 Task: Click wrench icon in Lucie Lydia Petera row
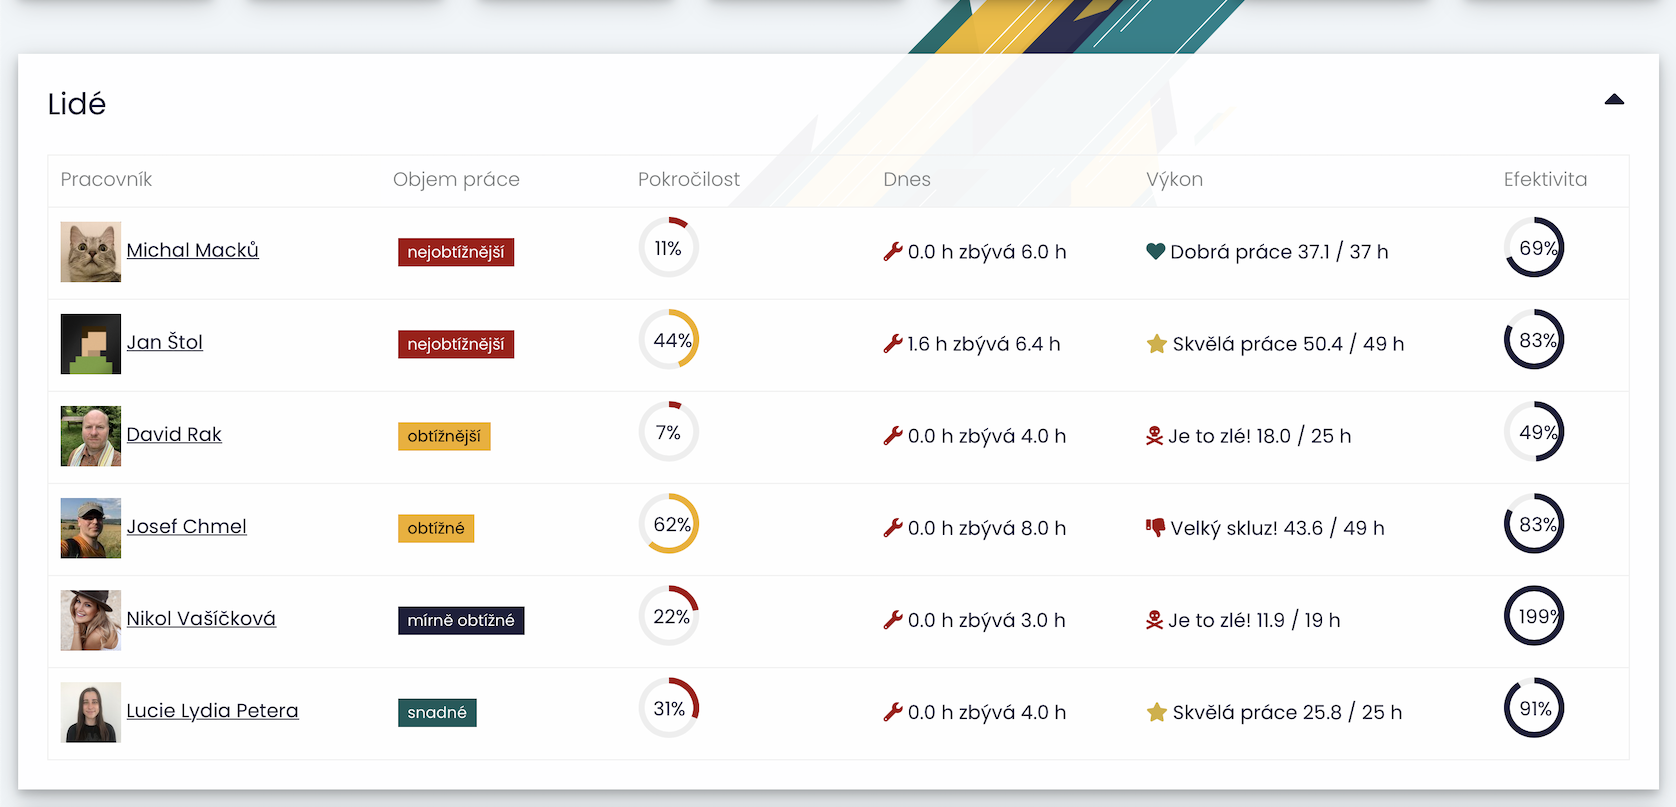(x=893, y=712)
